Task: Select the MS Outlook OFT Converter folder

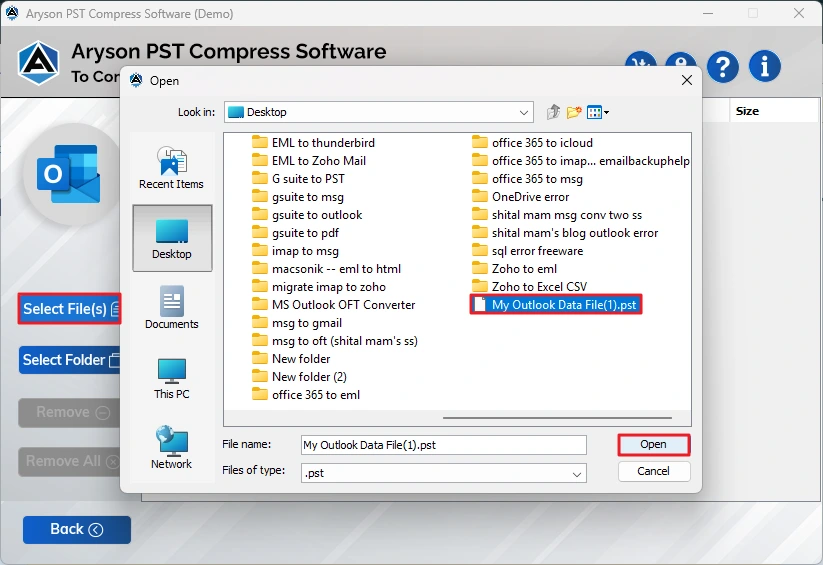Action: click(333, 305)
